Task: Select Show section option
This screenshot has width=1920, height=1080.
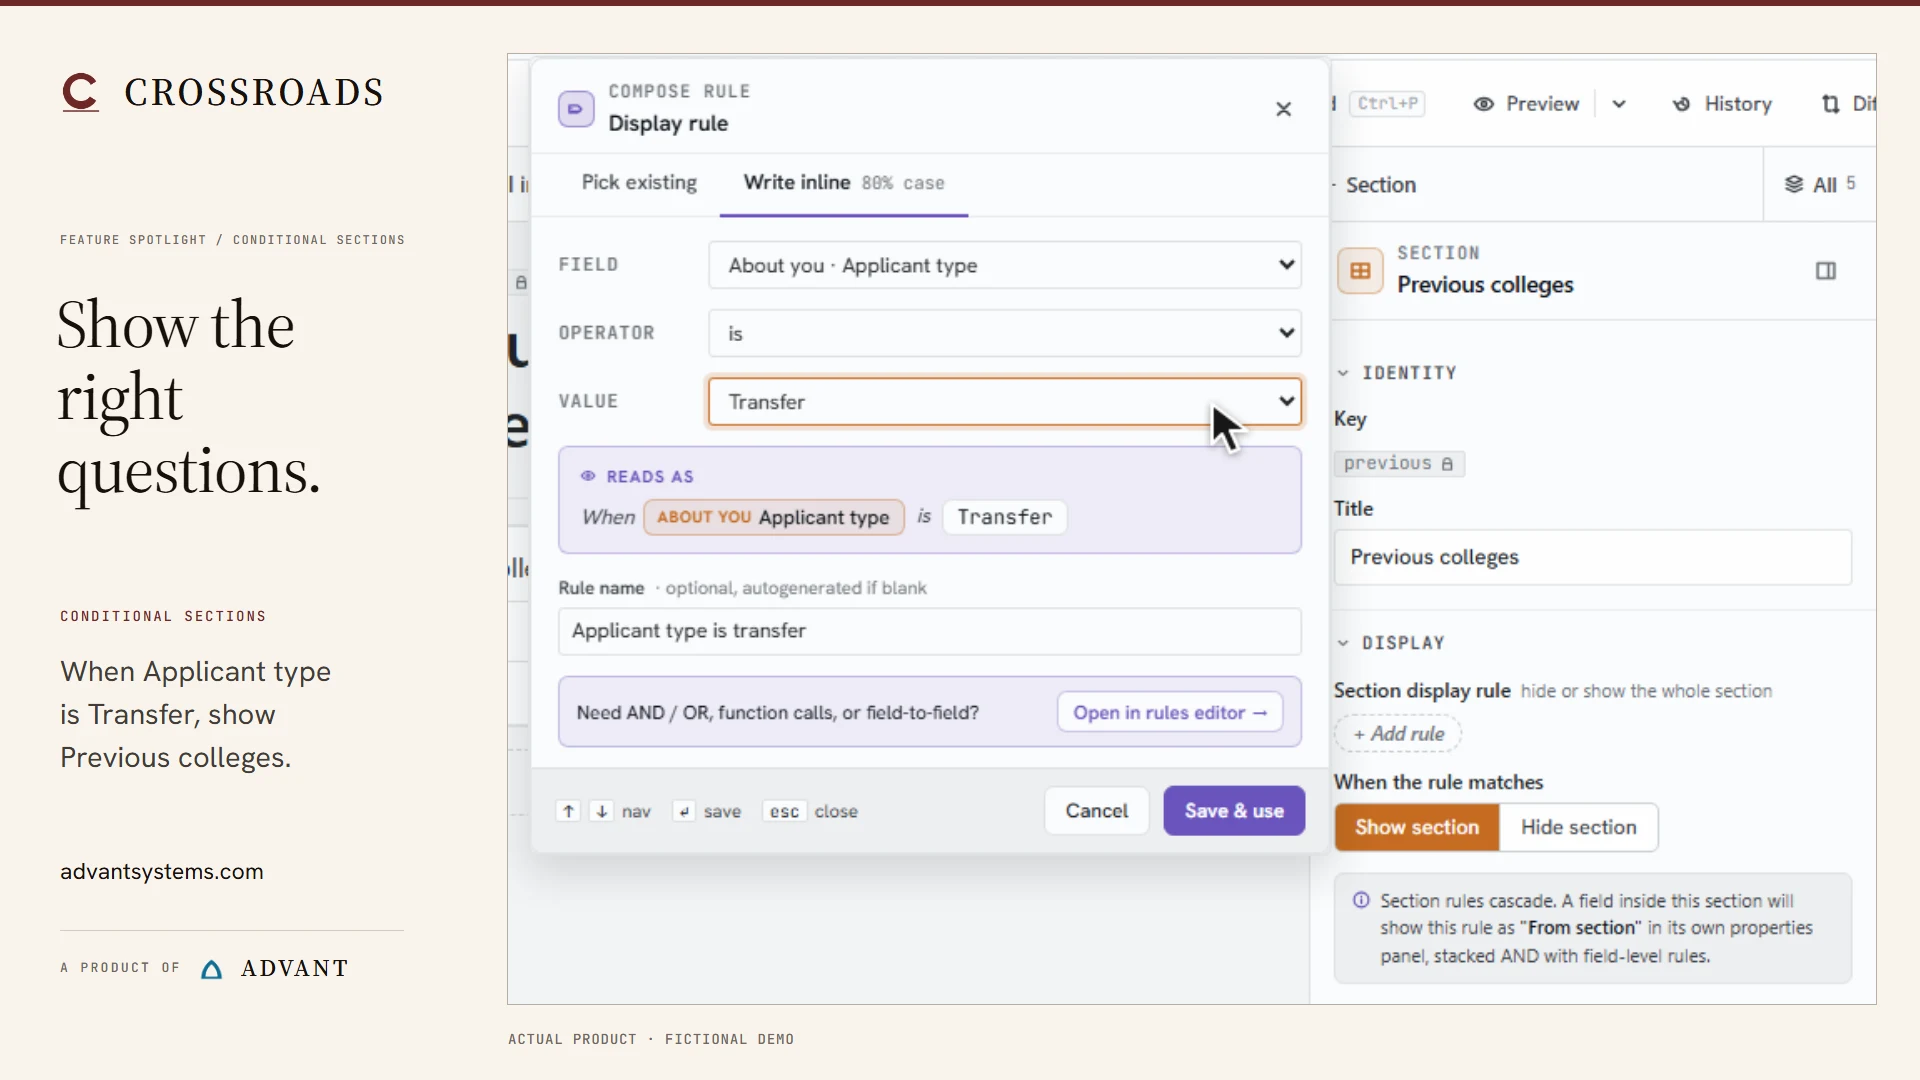Action: click(1417, 827)
